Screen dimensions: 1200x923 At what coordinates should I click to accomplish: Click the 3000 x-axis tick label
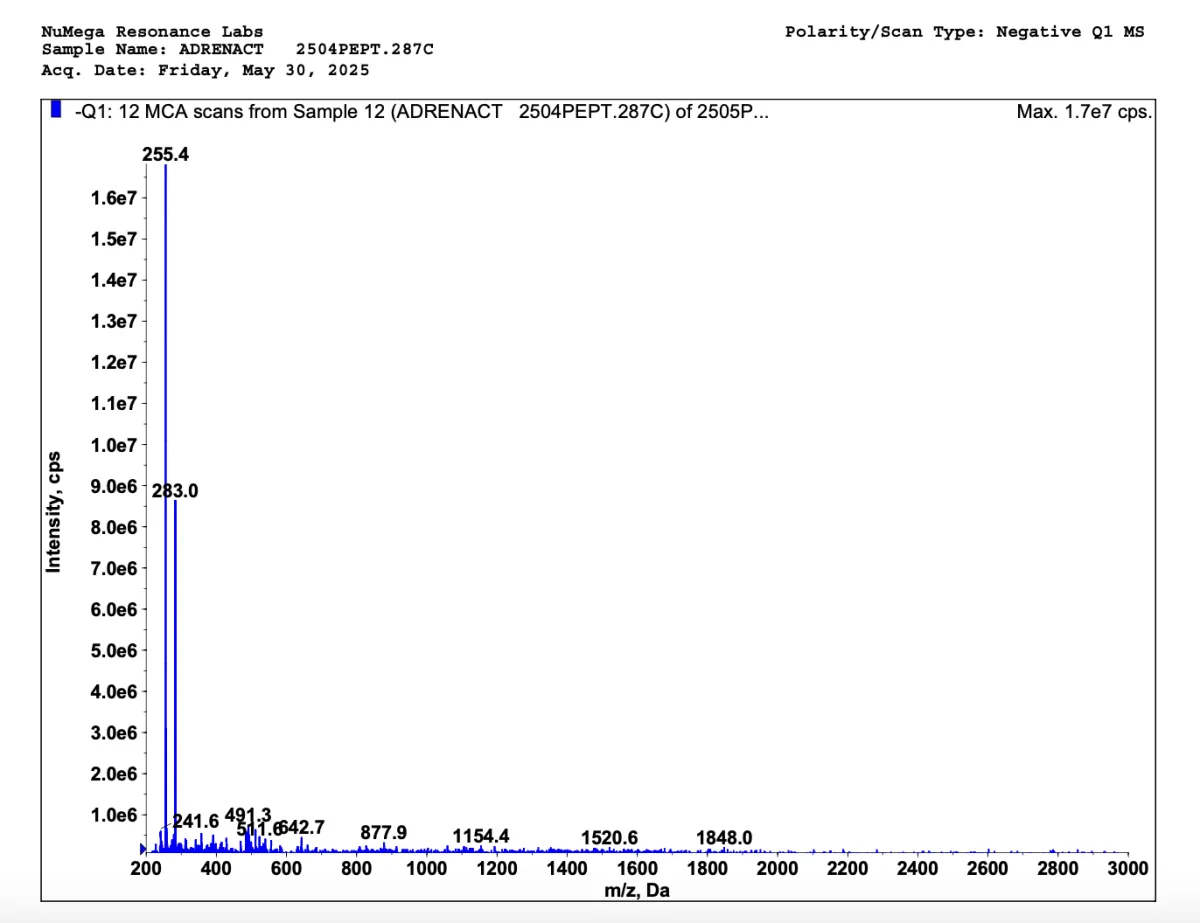point(1128,868)
